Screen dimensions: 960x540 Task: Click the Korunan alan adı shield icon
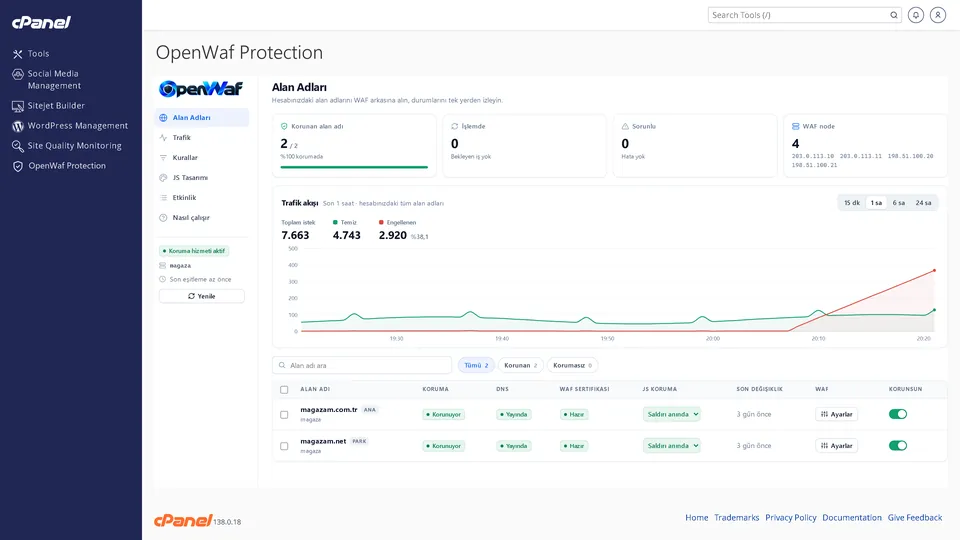point(284,126)
